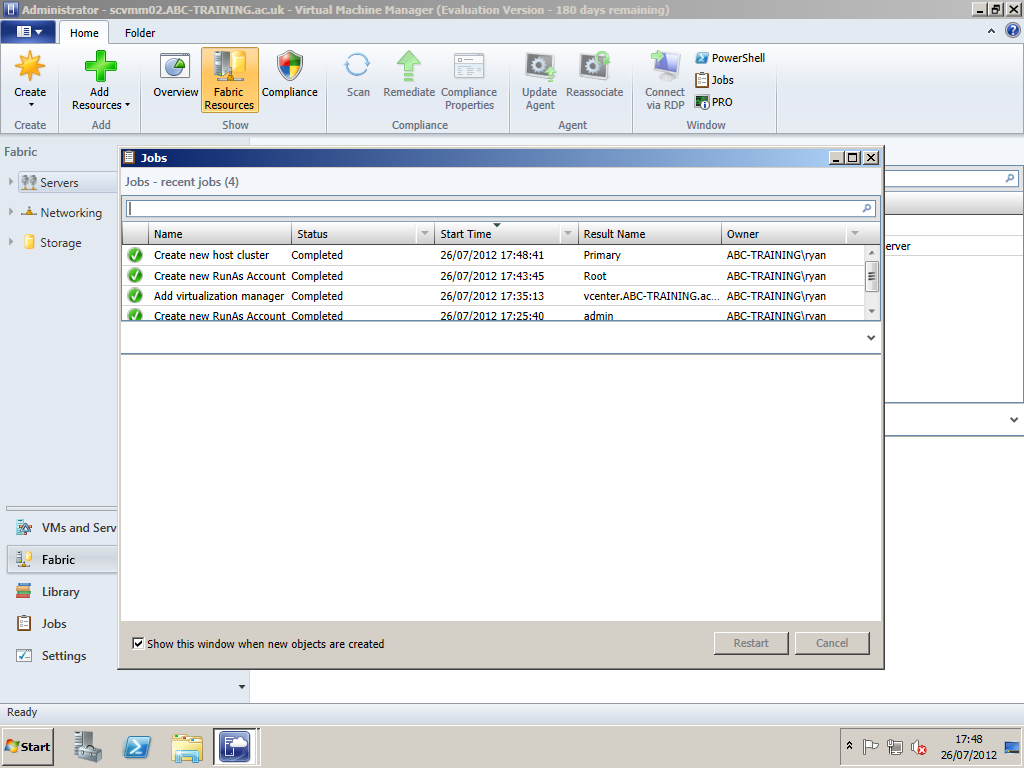Toggle 'Show this window when new objects are created'
The width and height of the screenshot is (1024, 768).
point(138,644)
